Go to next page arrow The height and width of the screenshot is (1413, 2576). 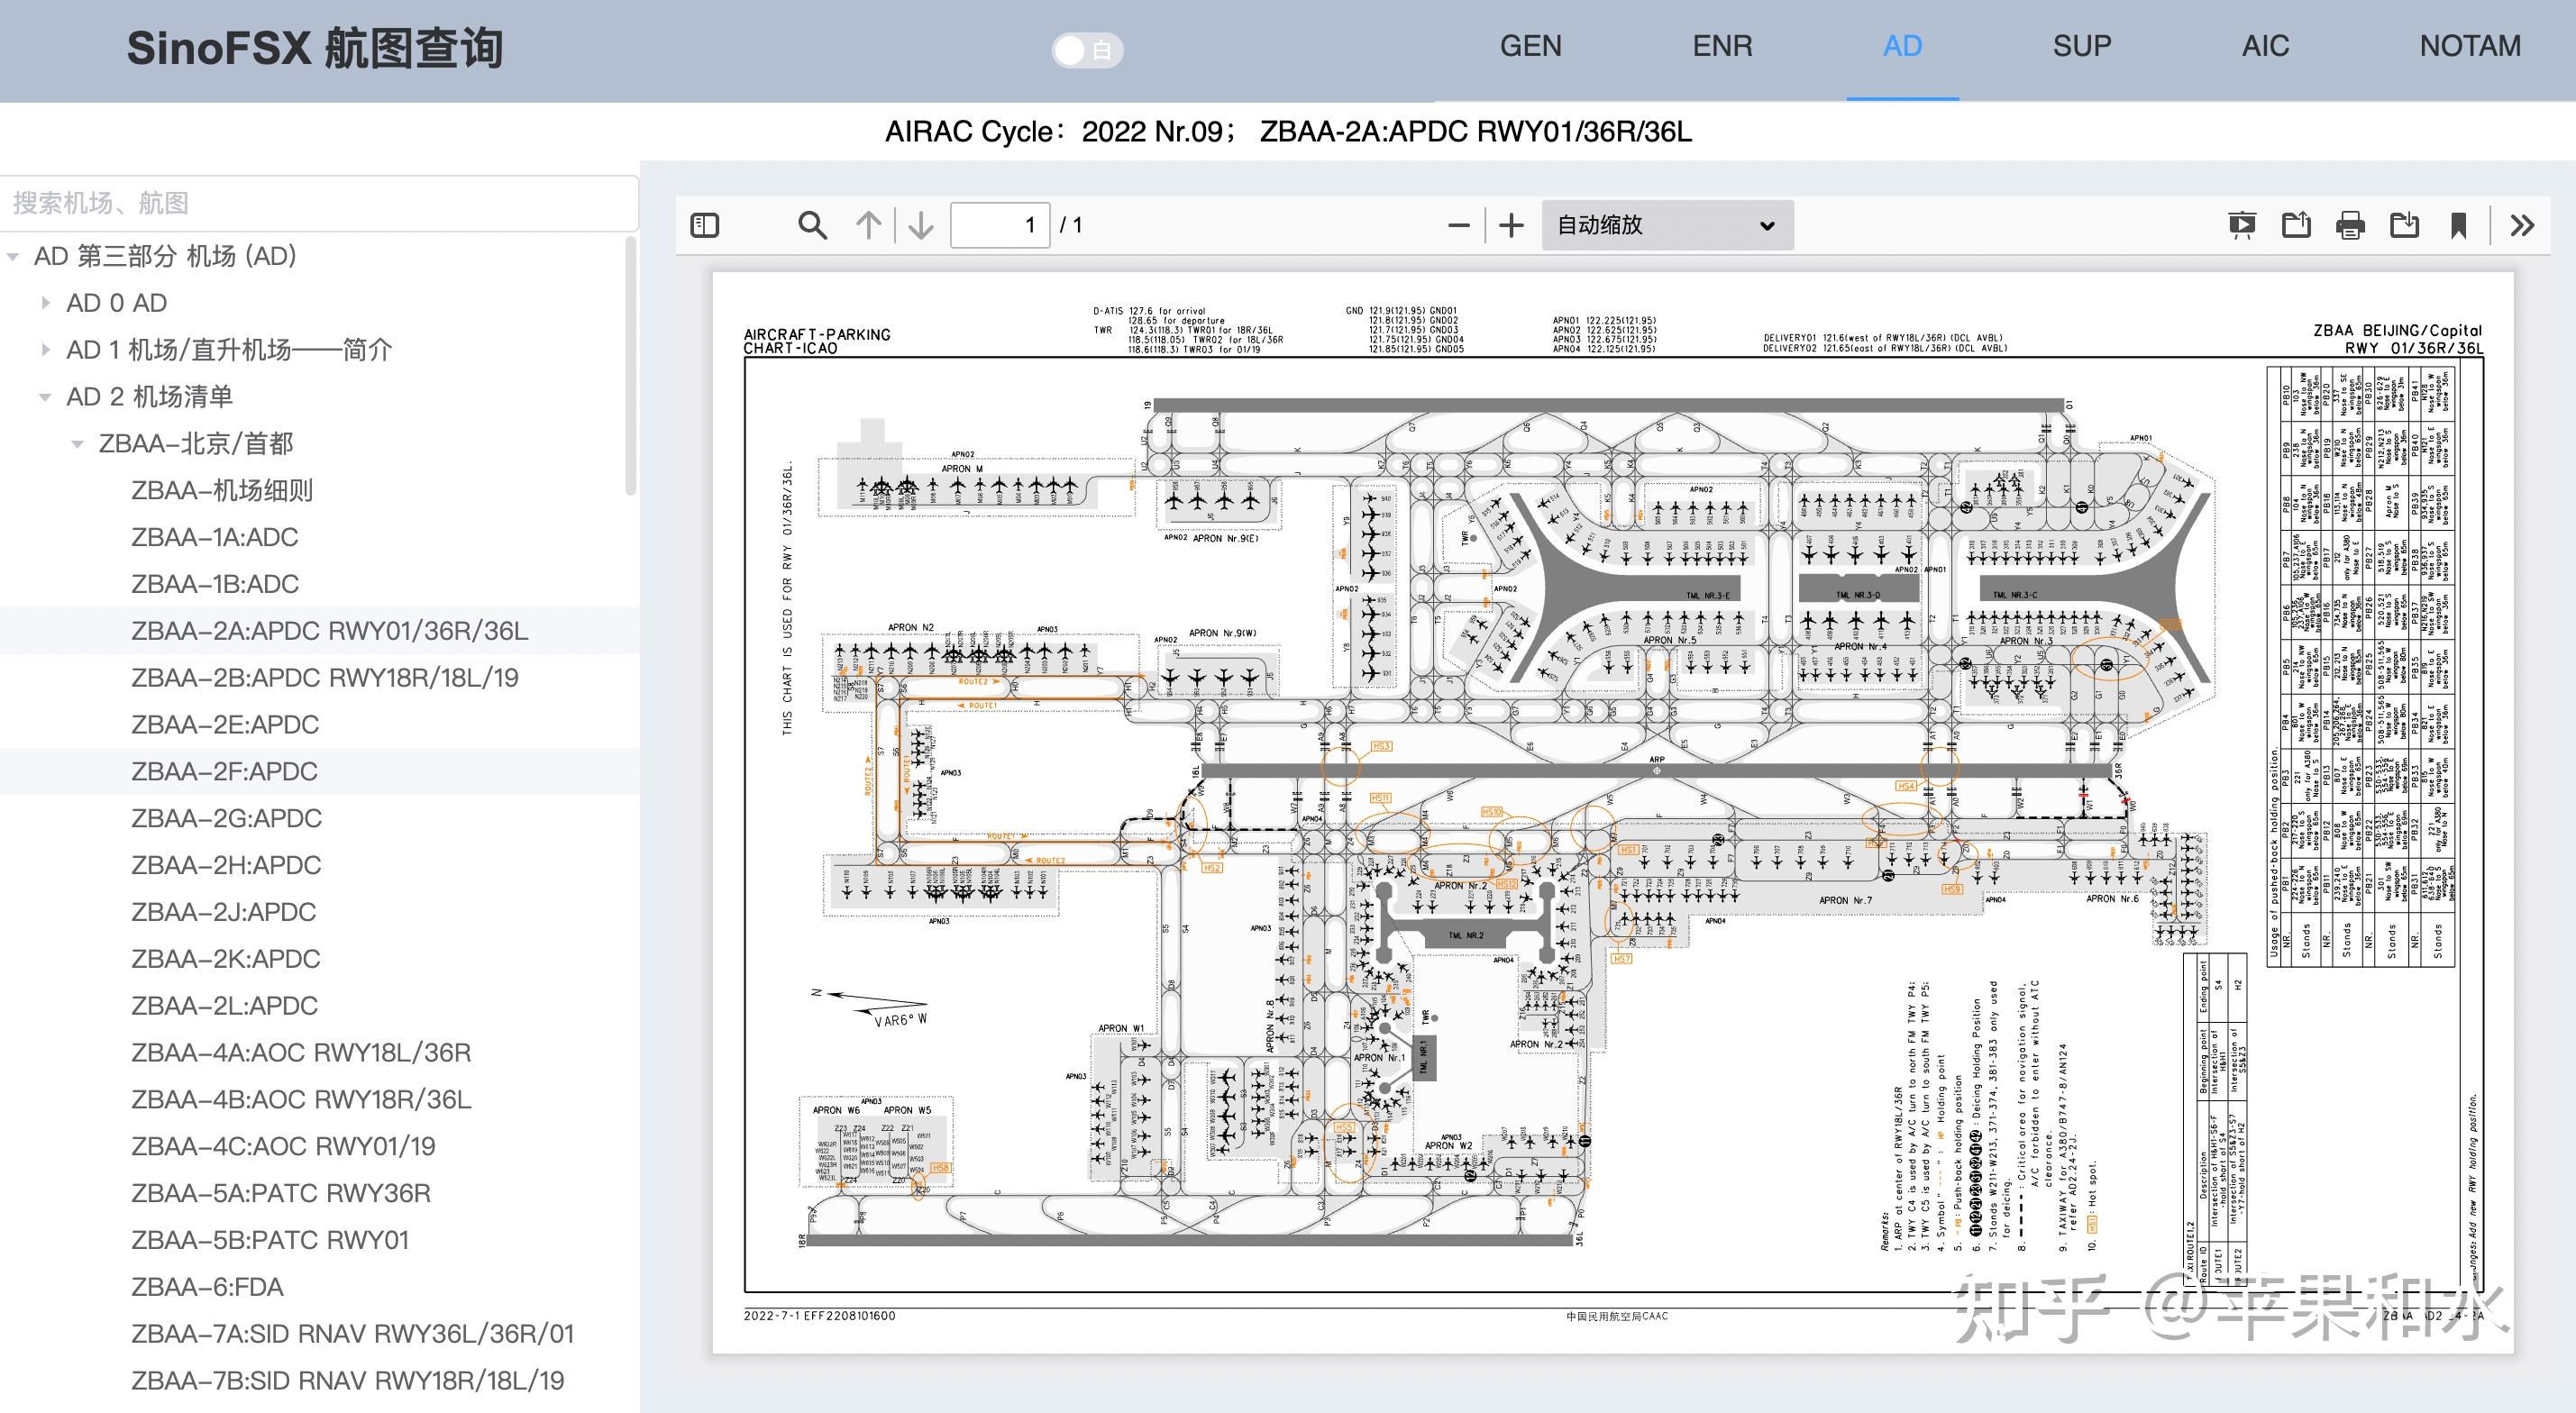(920, 225)
